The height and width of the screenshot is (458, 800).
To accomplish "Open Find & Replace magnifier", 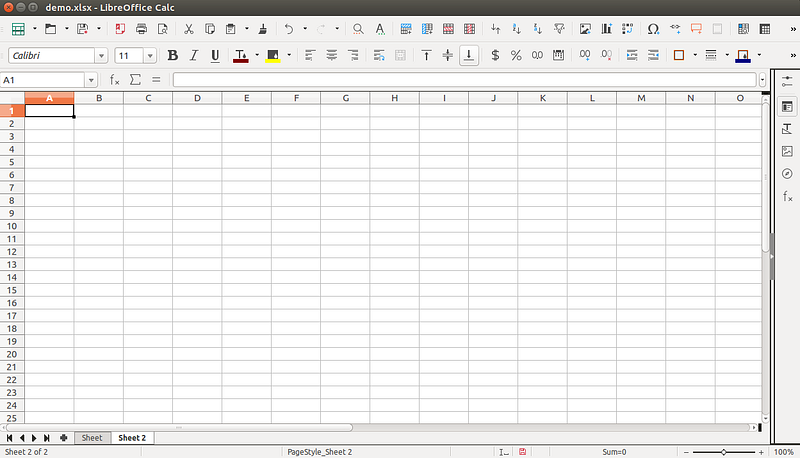I will click(358, 29).
